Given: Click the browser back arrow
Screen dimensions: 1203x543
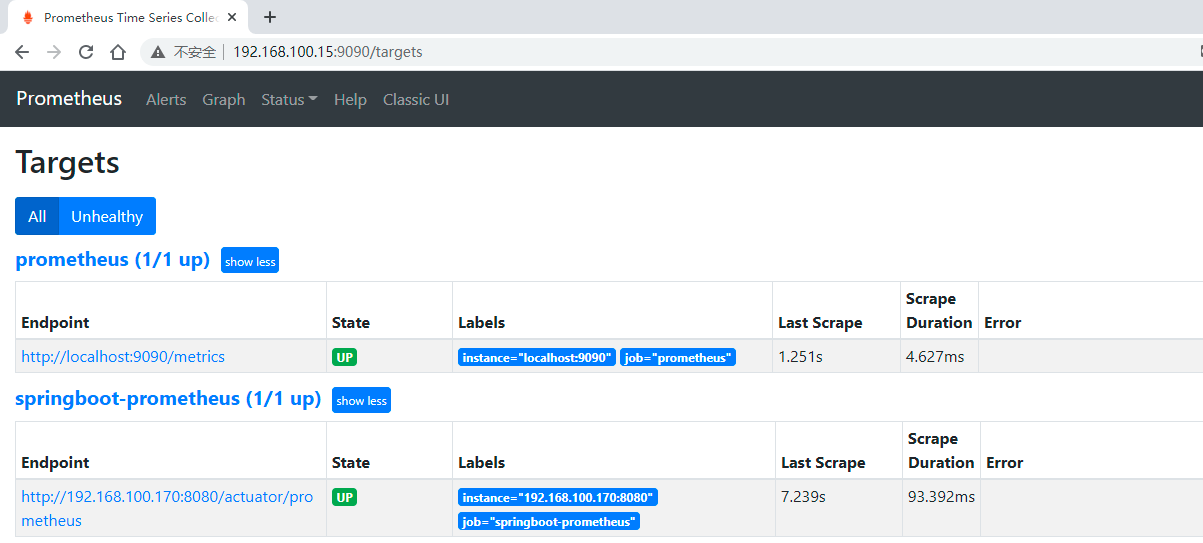Looking at the screenshot, I should [22, 52].
